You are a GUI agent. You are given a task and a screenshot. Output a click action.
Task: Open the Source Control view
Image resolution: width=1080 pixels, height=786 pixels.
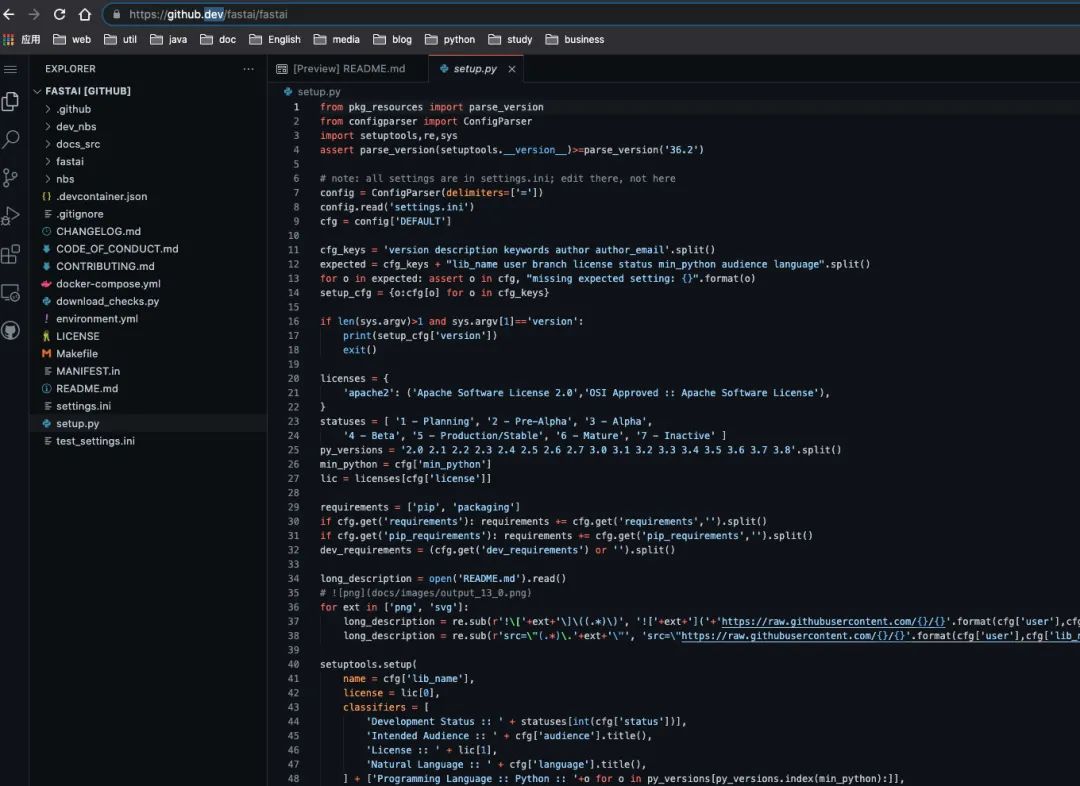(11, 178)
